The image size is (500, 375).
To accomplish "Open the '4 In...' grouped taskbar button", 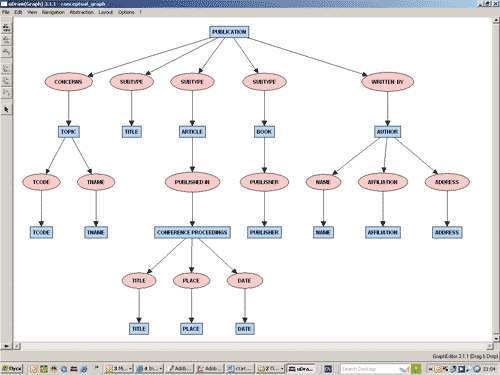I will 149,369.
